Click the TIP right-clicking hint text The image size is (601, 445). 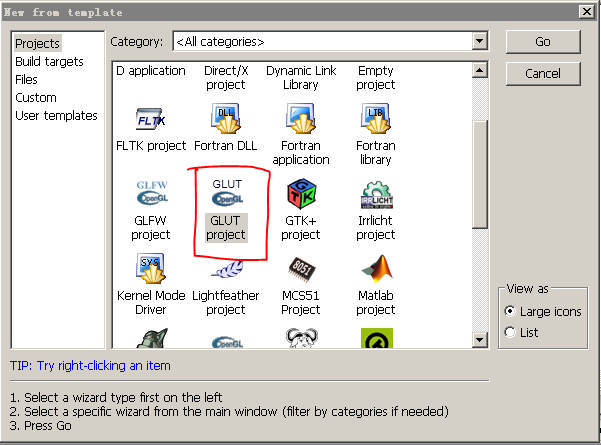[x=90, y=366]
